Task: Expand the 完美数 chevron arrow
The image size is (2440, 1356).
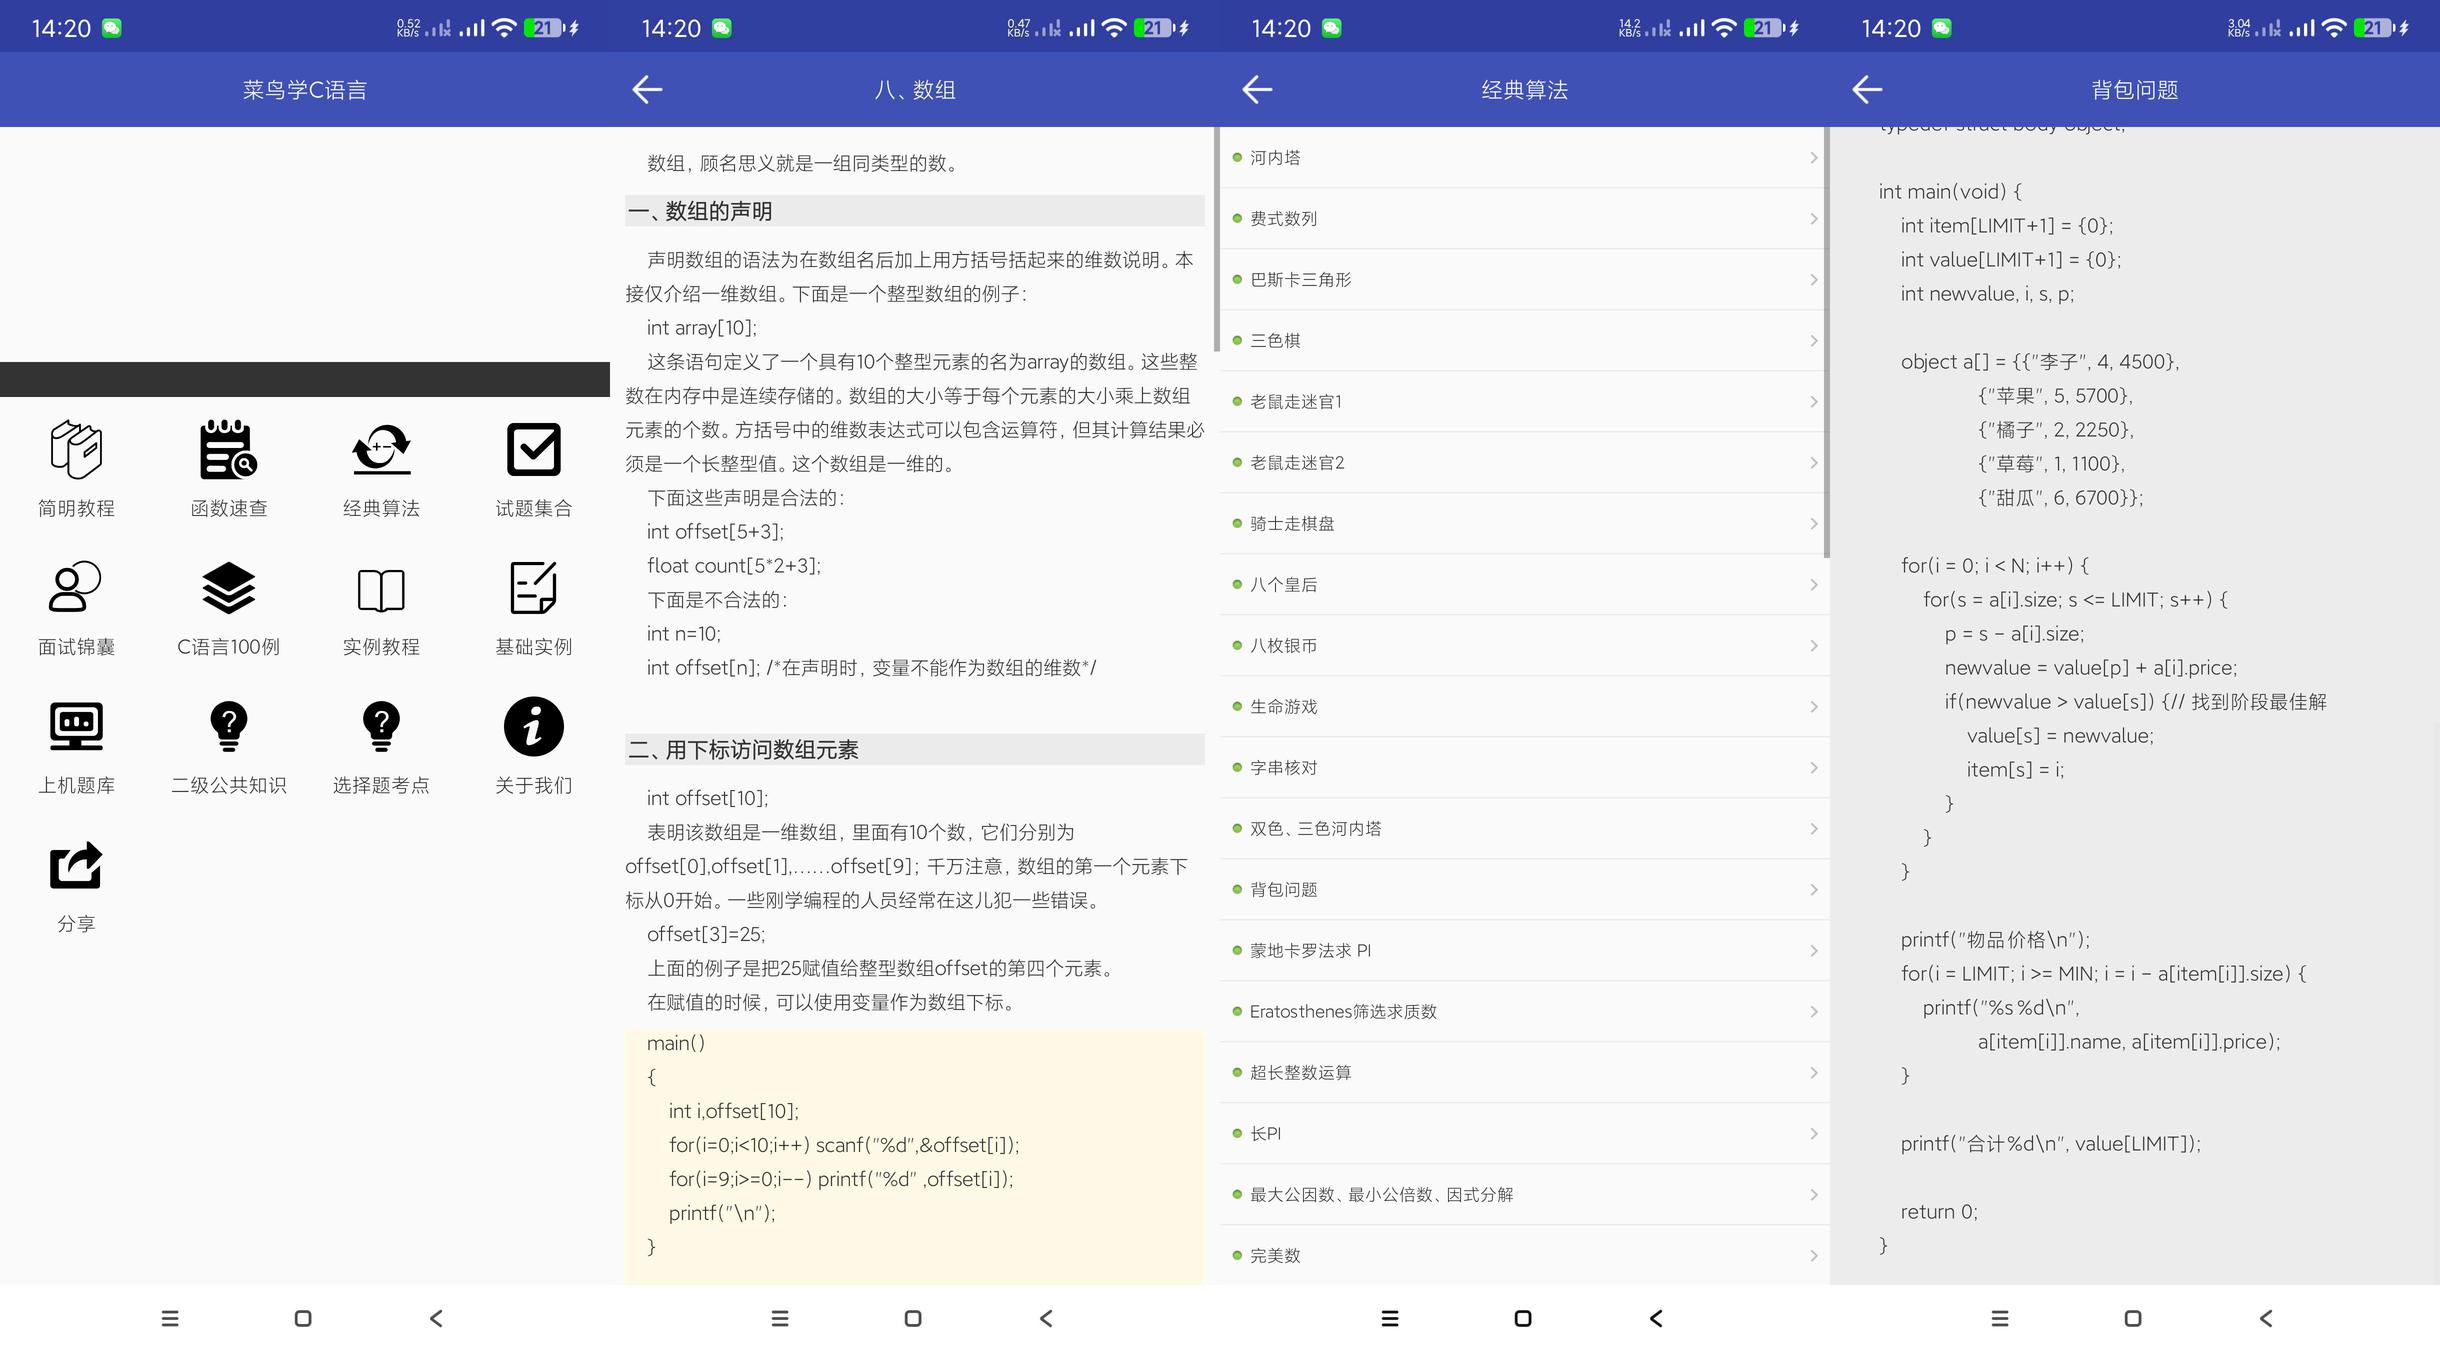Action: (x=1813, y=1256)
